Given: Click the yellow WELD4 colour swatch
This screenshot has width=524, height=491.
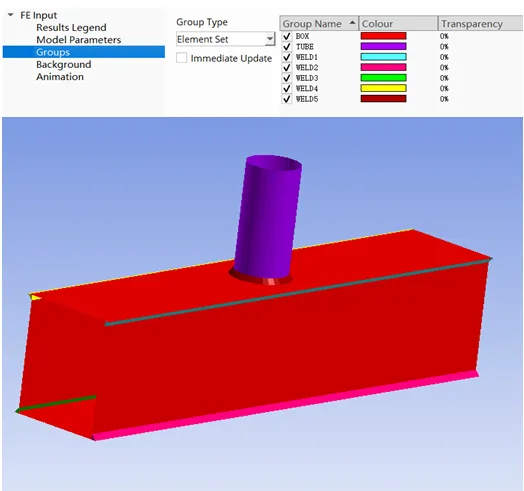Looking at the screenshot, I should [x=383, y=88].
